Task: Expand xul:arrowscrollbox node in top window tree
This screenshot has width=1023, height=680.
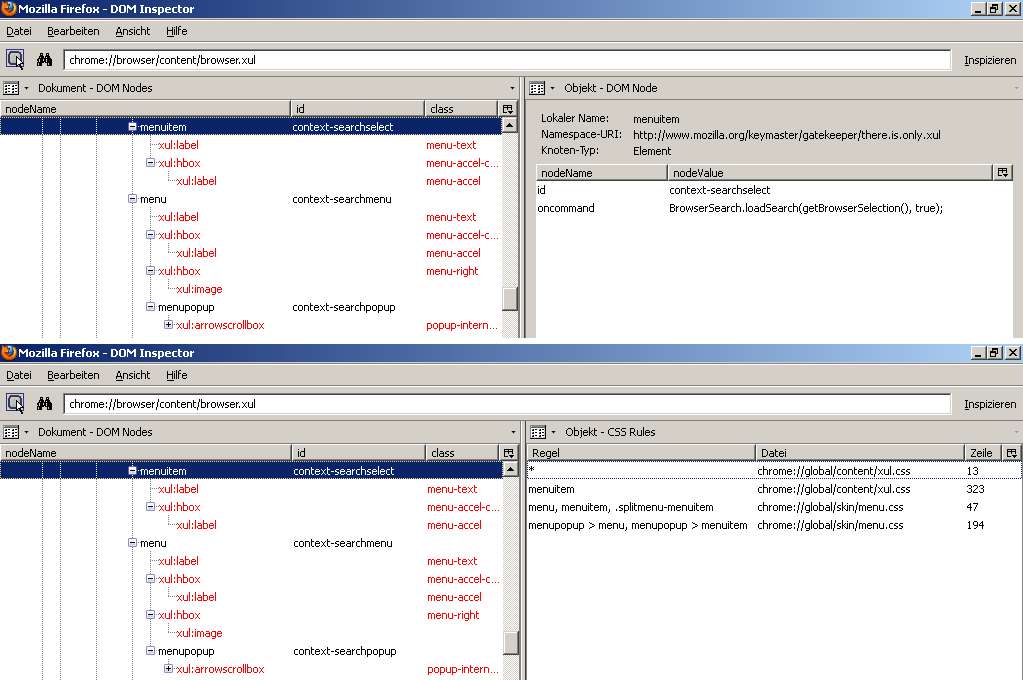Action: [x=168, y=324]
